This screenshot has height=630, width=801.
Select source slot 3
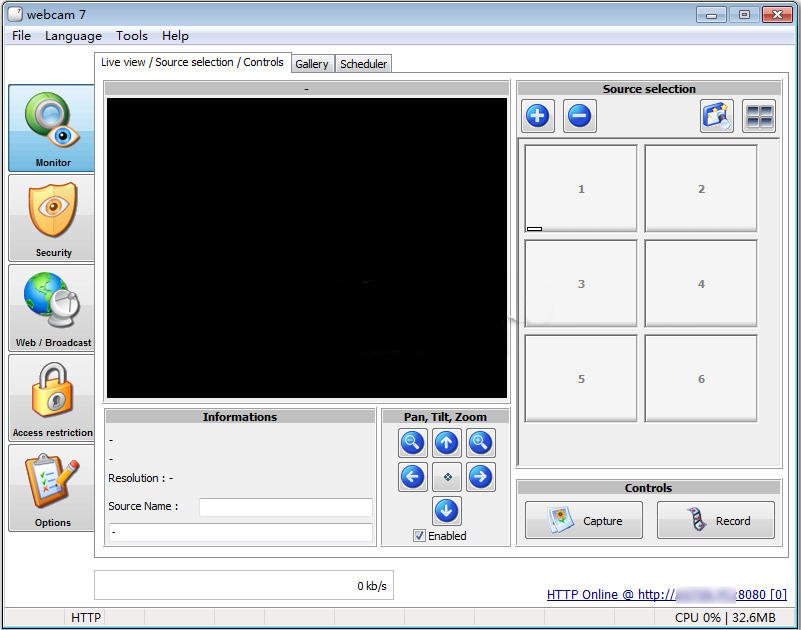tap(581, 284)
